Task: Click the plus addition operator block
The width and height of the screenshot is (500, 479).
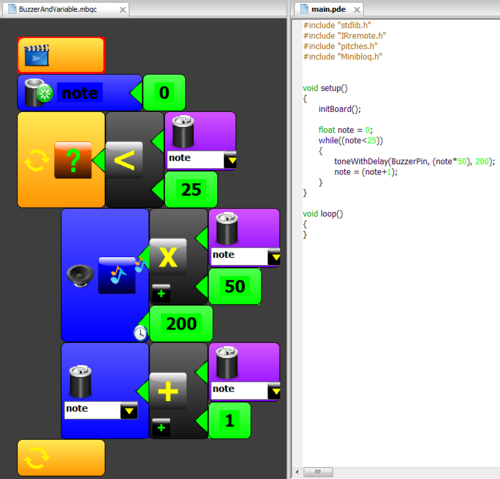Action: tap(168, 391)
